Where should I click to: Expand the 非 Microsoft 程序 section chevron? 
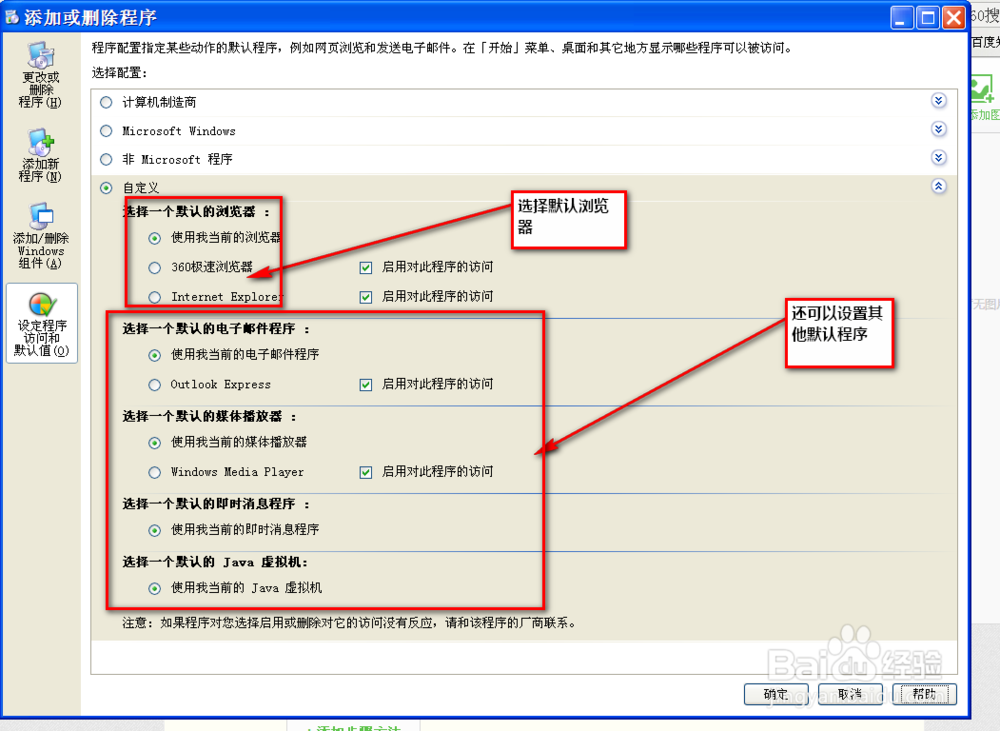point(938,158)
